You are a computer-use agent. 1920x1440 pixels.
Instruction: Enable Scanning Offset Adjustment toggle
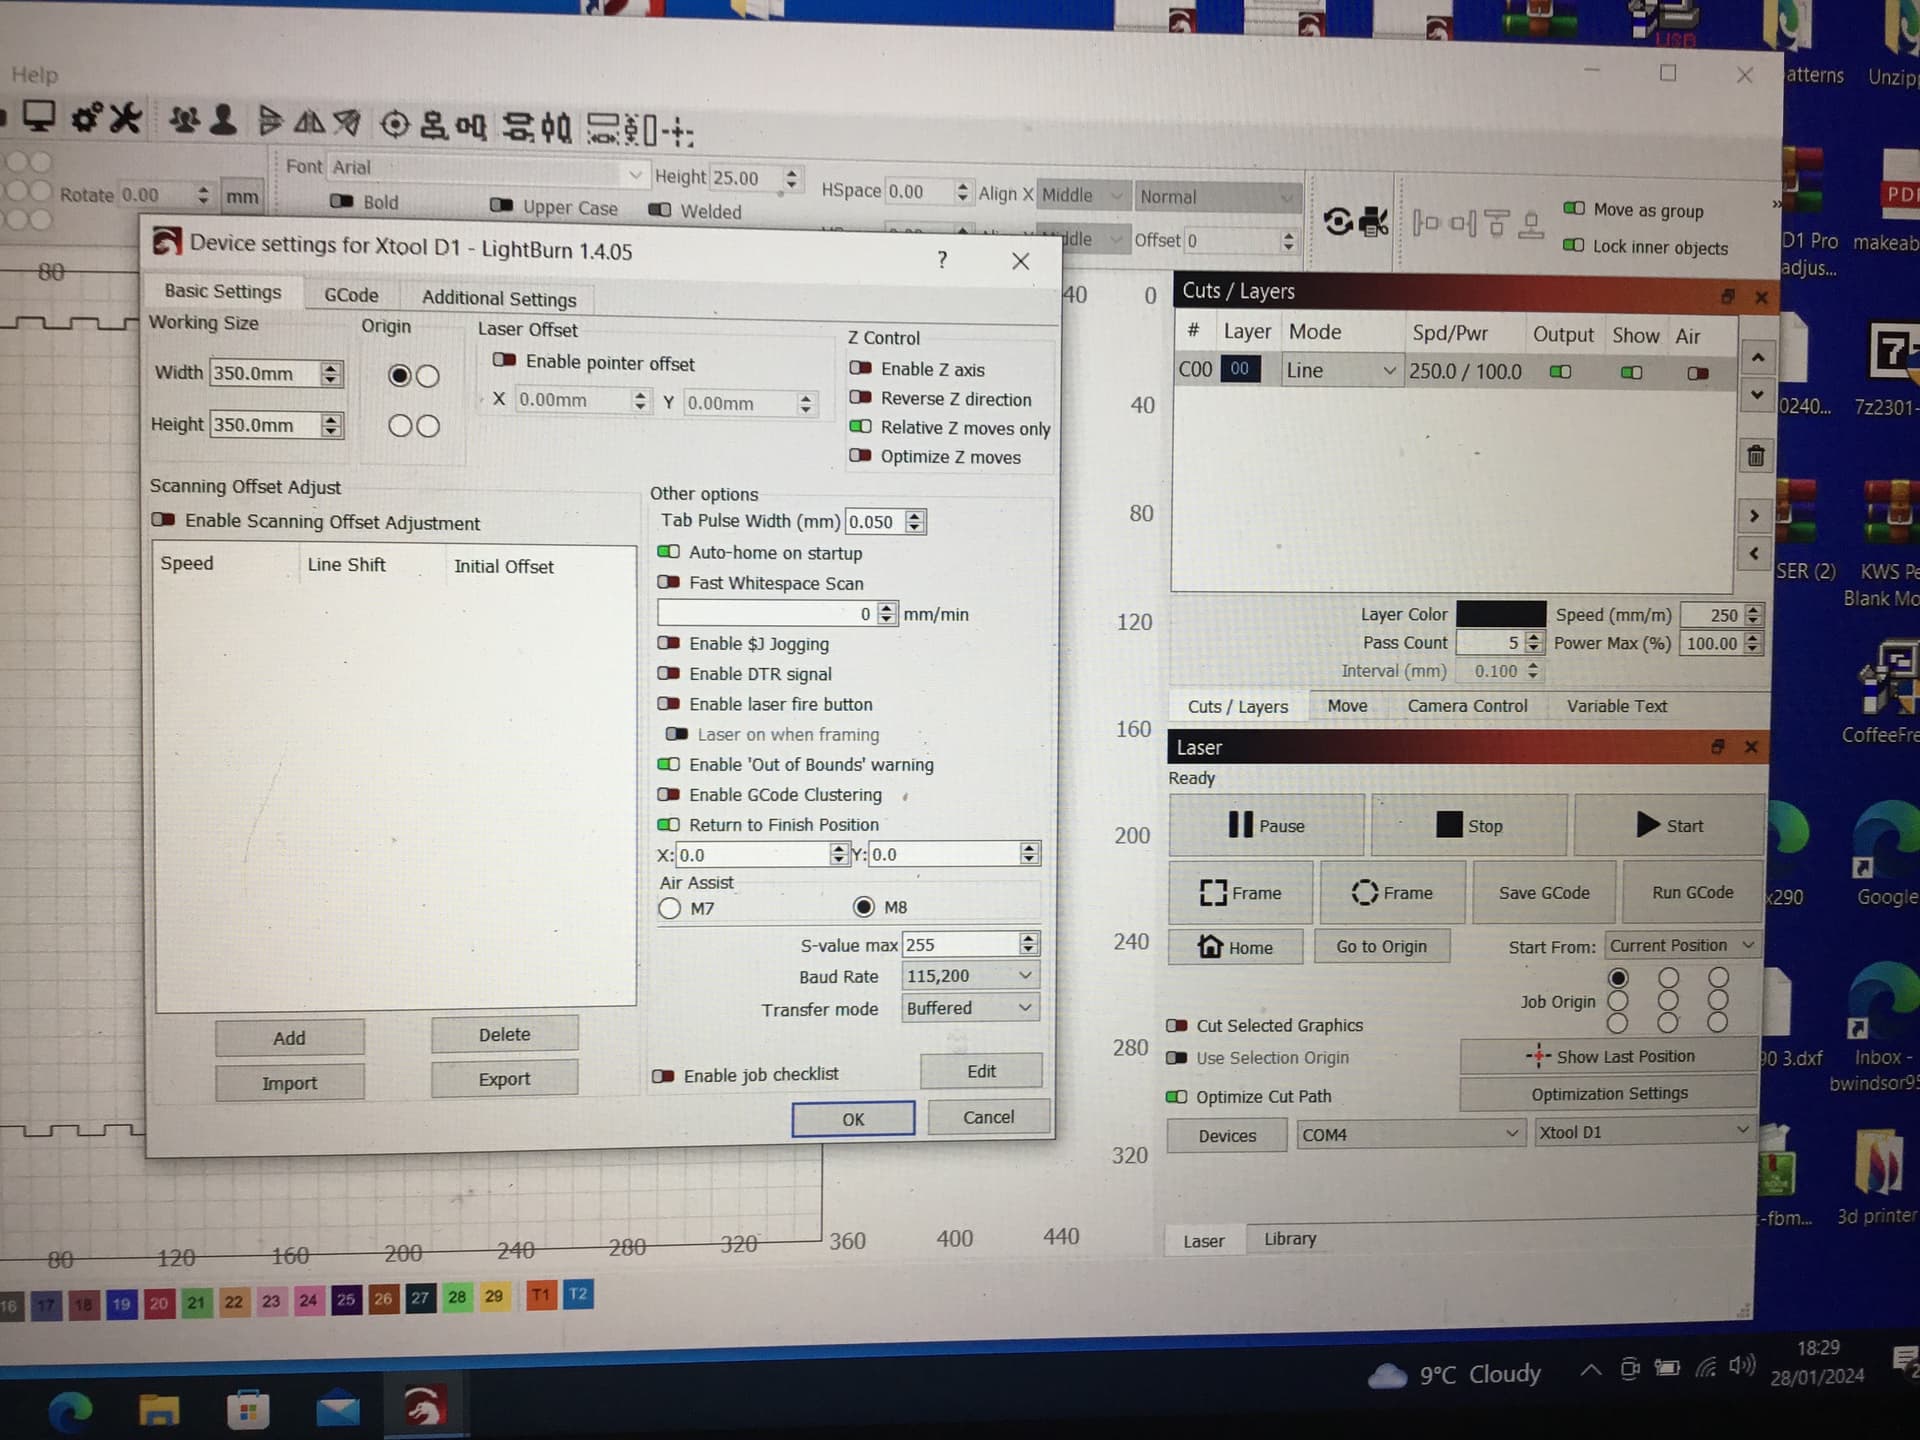[x=164, y=520]
